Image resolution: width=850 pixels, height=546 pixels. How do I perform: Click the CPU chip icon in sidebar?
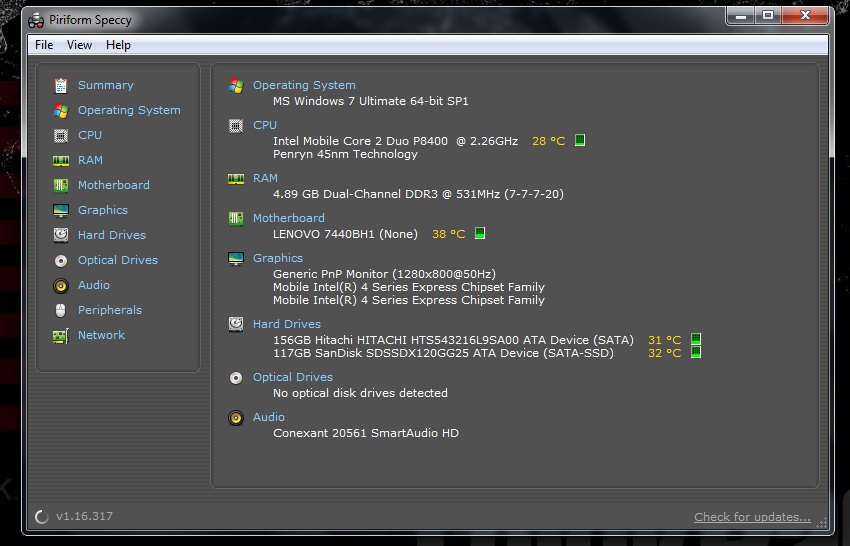tap(61, 136)
